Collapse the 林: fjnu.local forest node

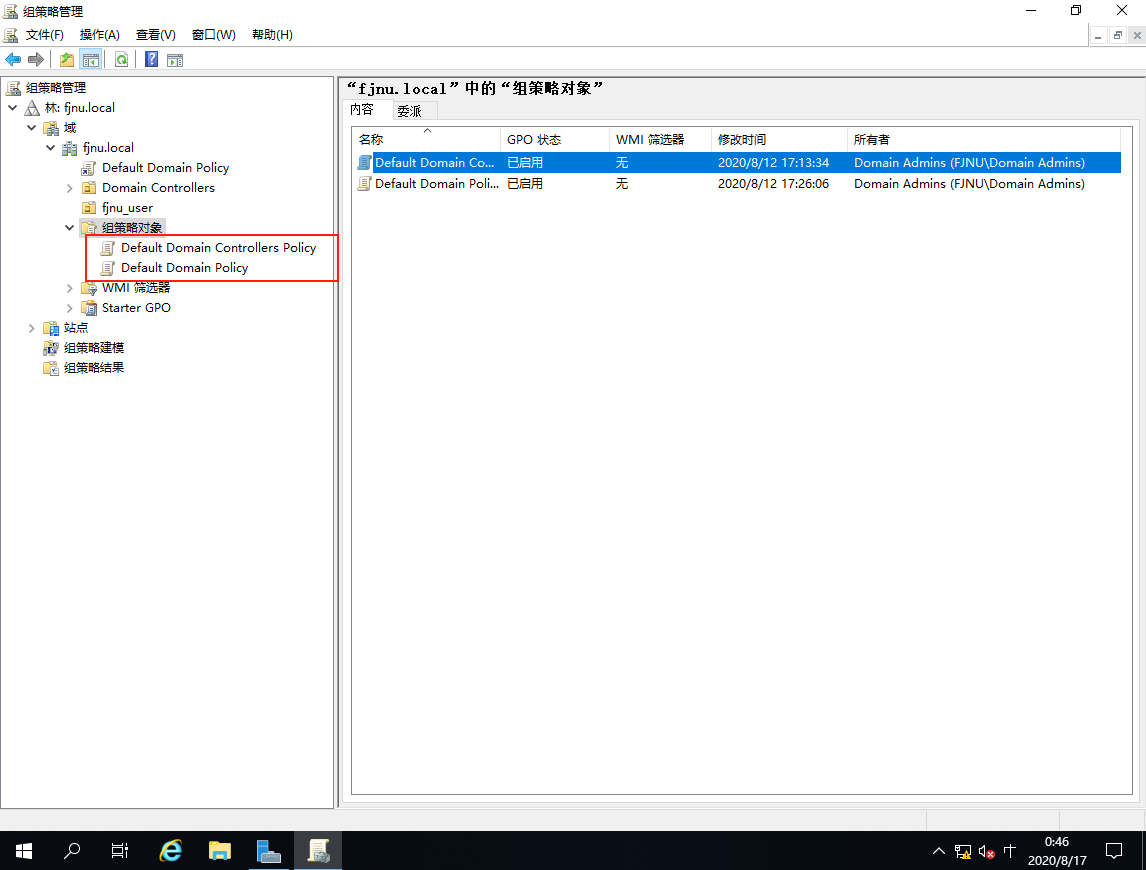click(12, 107)
